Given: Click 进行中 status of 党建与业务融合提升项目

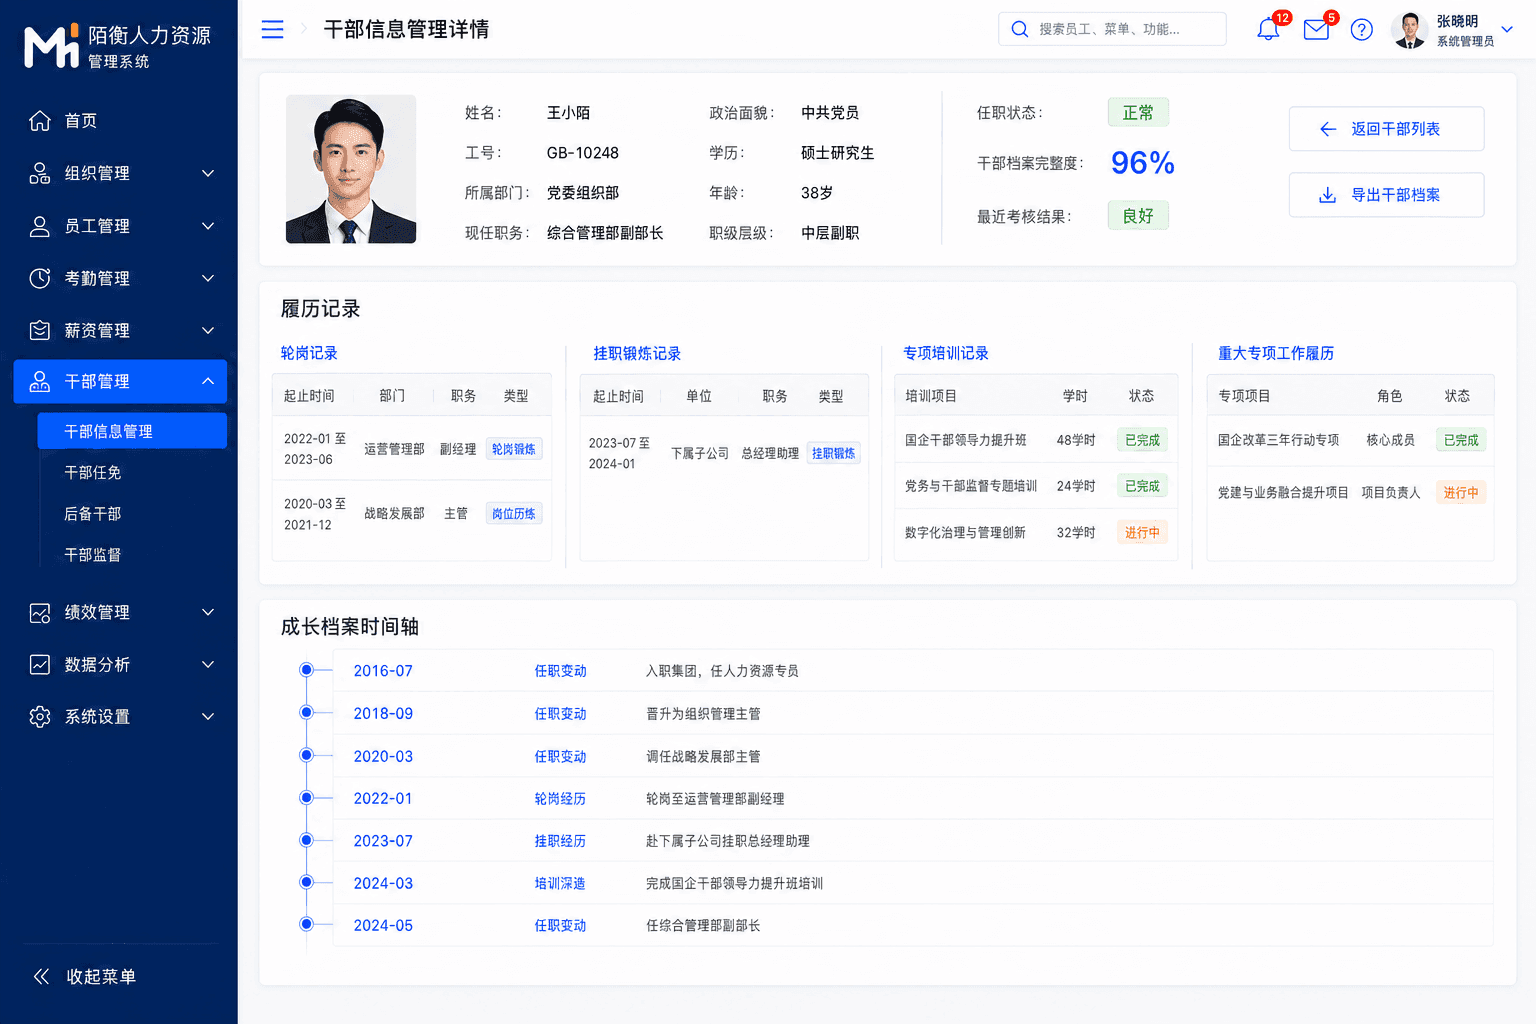Looking at the screenshot, I should pyautogui.click(x=1461, y=492).
